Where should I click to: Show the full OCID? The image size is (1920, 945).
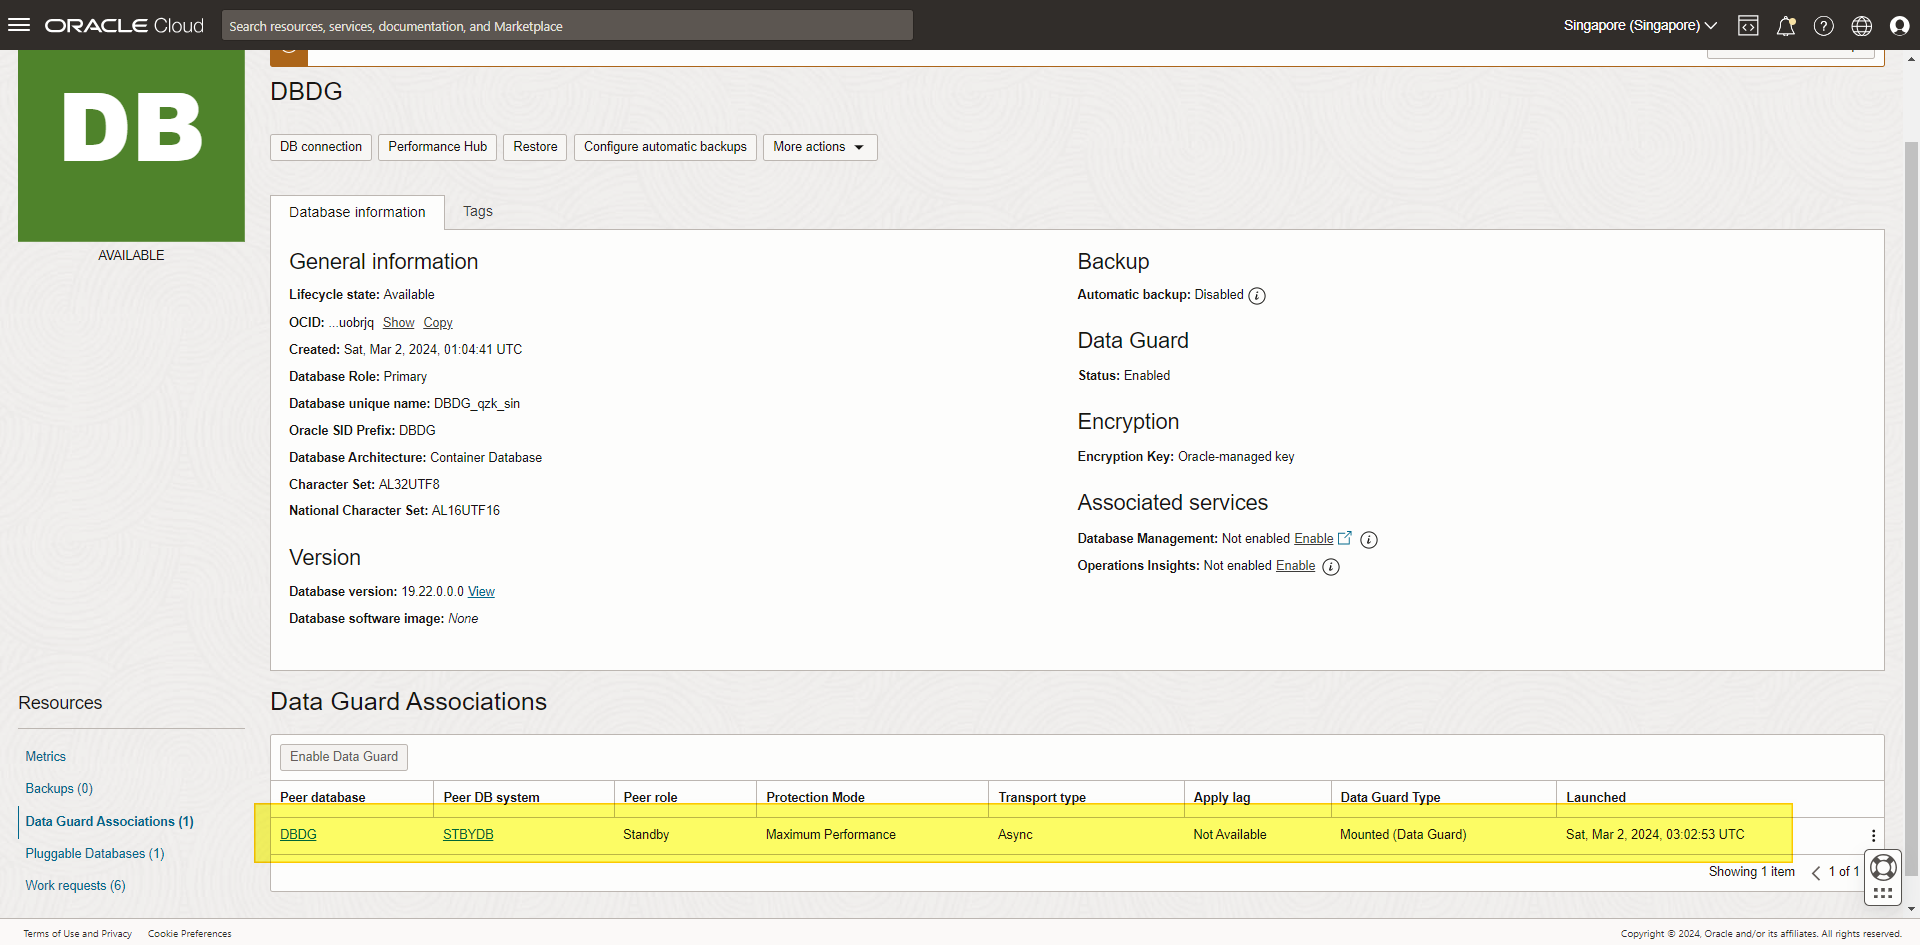click(398, 323)
